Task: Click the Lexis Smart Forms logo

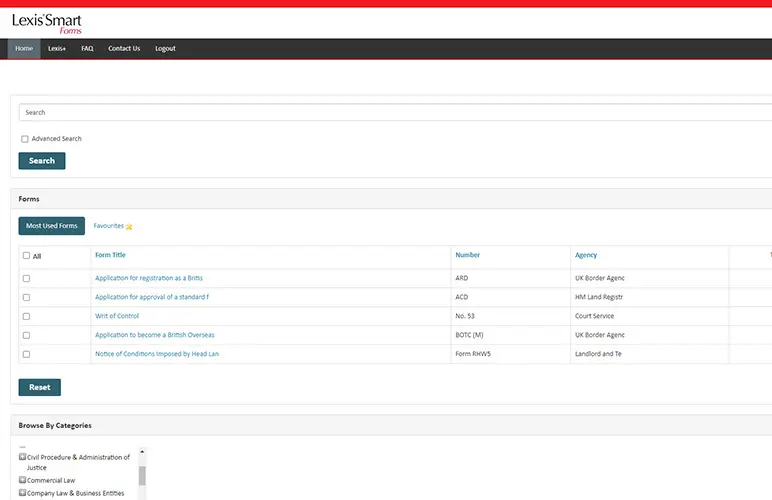Action: point(46,23)
